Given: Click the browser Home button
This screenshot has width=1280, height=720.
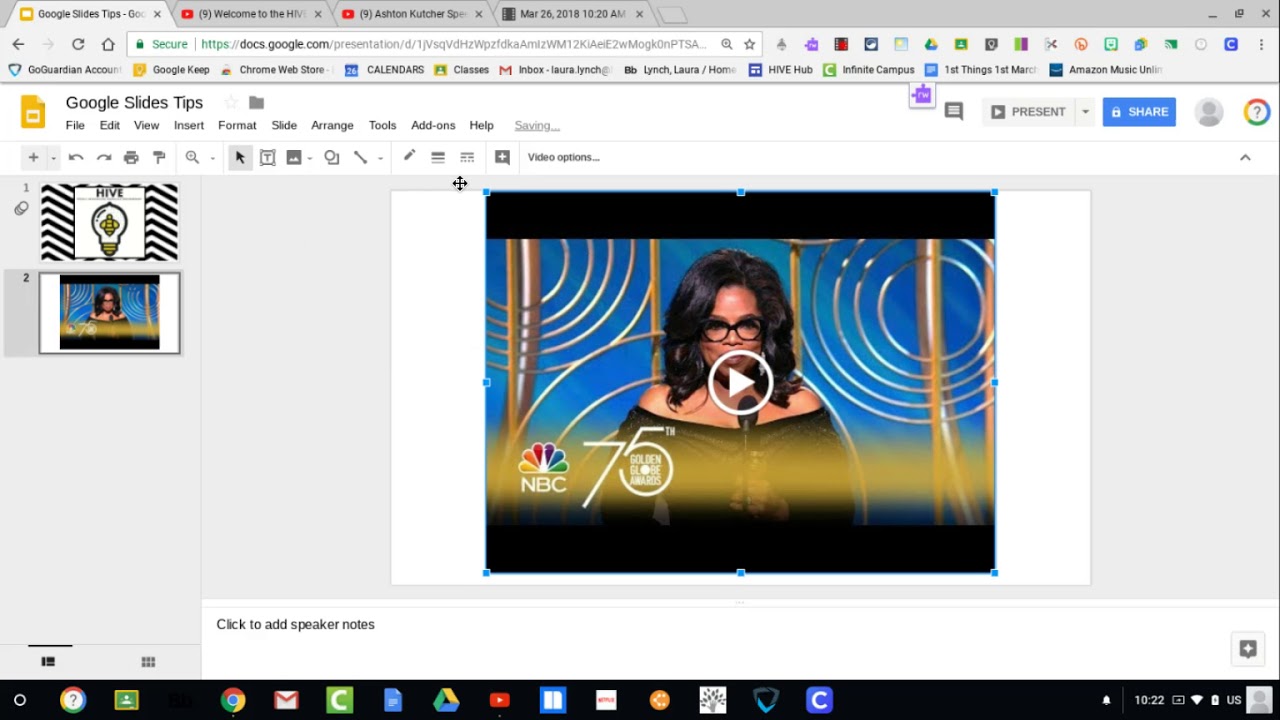Looking at the screenshot, I should (x=108, y=44).
